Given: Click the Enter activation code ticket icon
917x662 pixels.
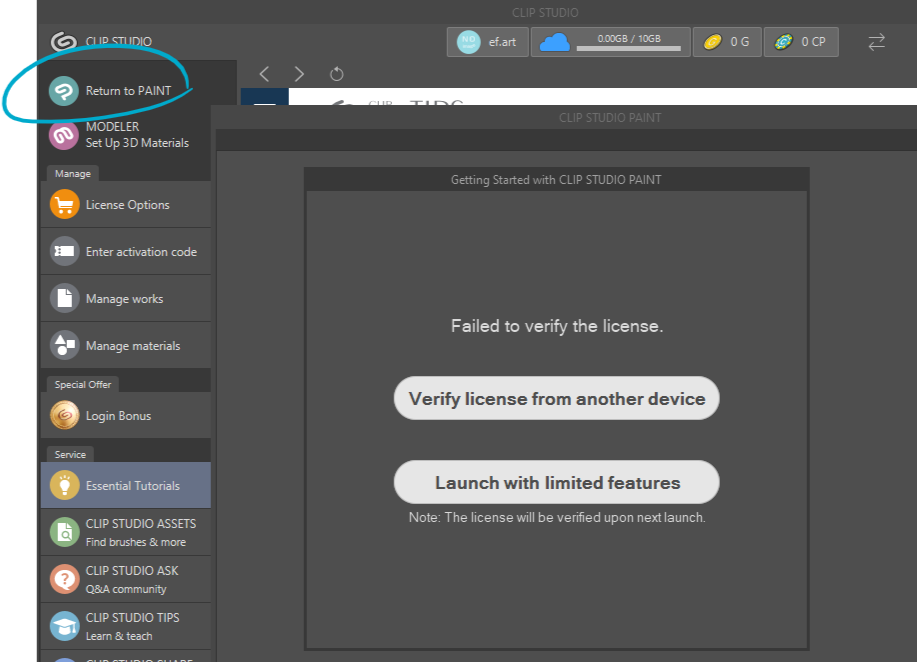Looking at the screenshot, I should pos(64,251).
